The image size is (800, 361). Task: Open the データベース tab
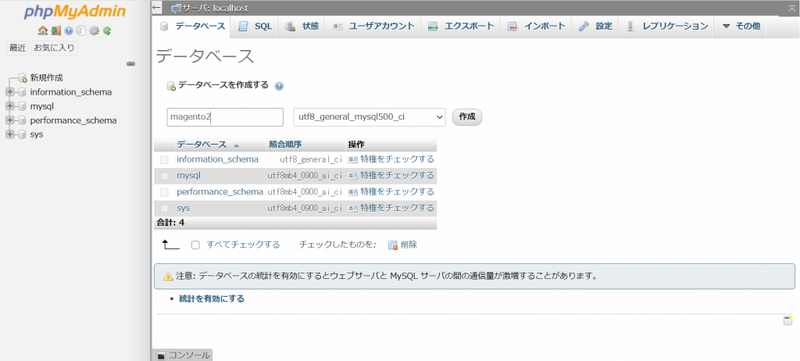pyautogui.click(x=192, y=27)
